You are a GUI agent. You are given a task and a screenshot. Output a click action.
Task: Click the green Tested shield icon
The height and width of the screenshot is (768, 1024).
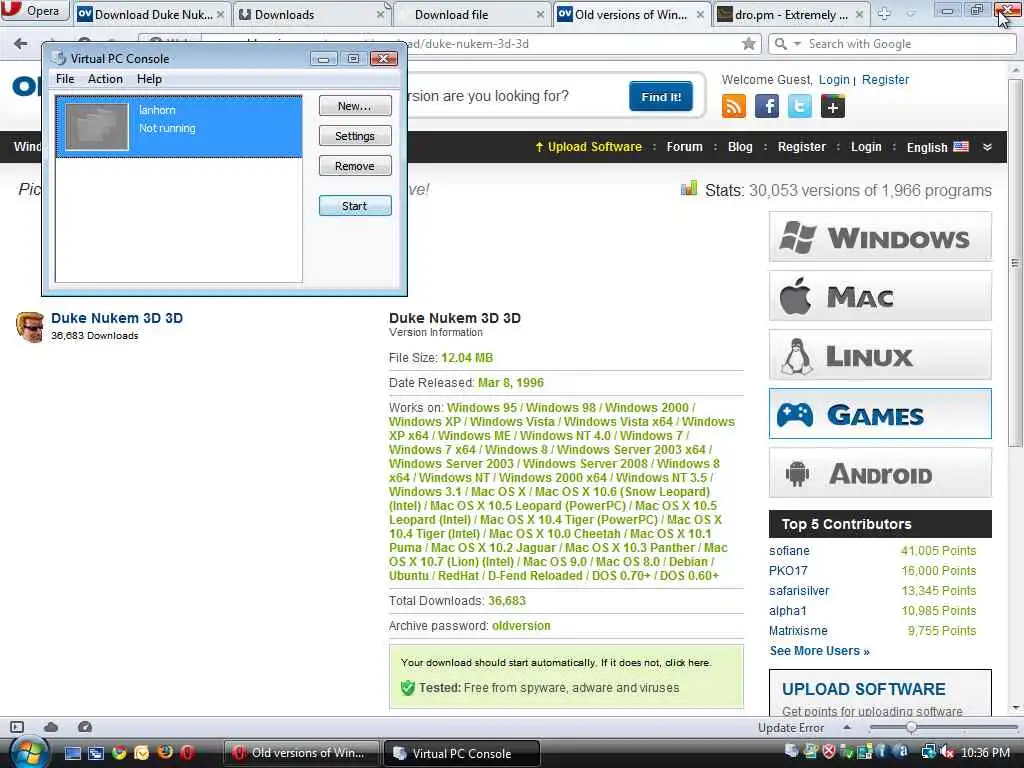(x=408, y=688)
